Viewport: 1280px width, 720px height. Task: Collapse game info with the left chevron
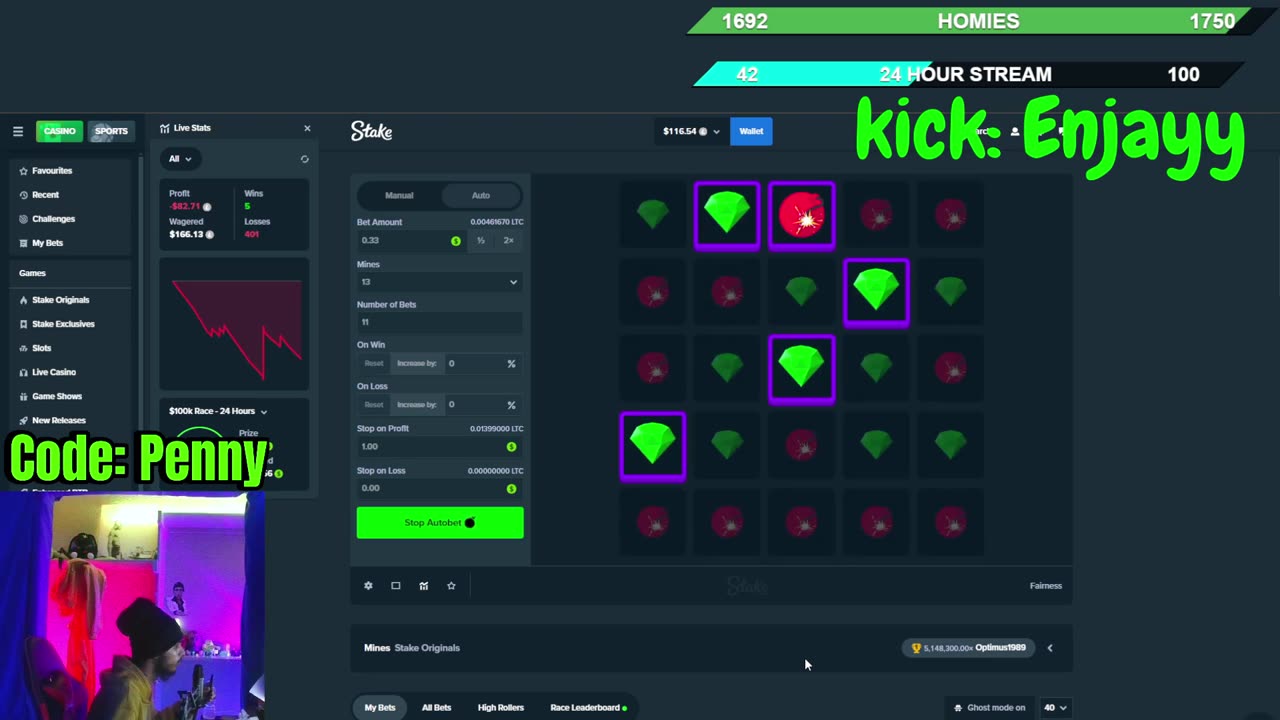[x=1050, y=648]
